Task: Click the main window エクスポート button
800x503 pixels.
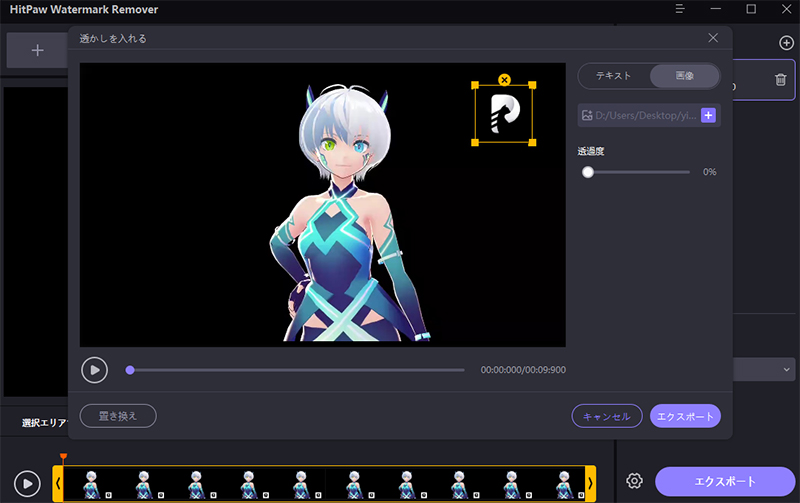Action: coord(725,481)
